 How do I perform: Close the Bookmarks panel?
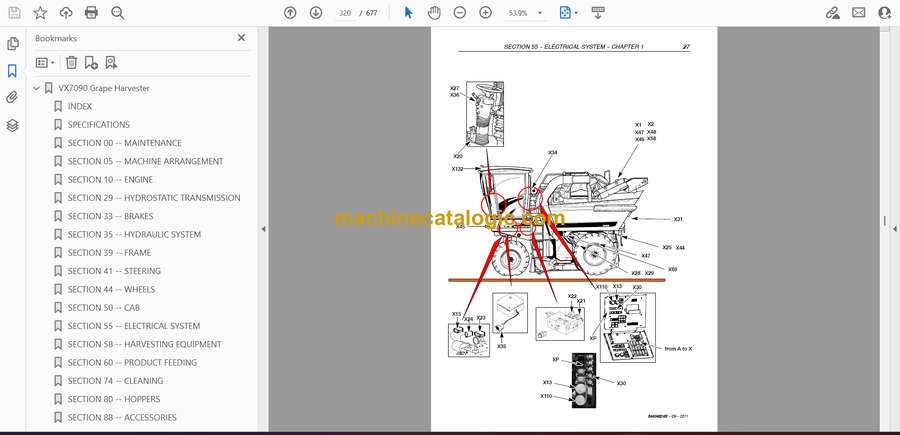[x=241, y=38]
